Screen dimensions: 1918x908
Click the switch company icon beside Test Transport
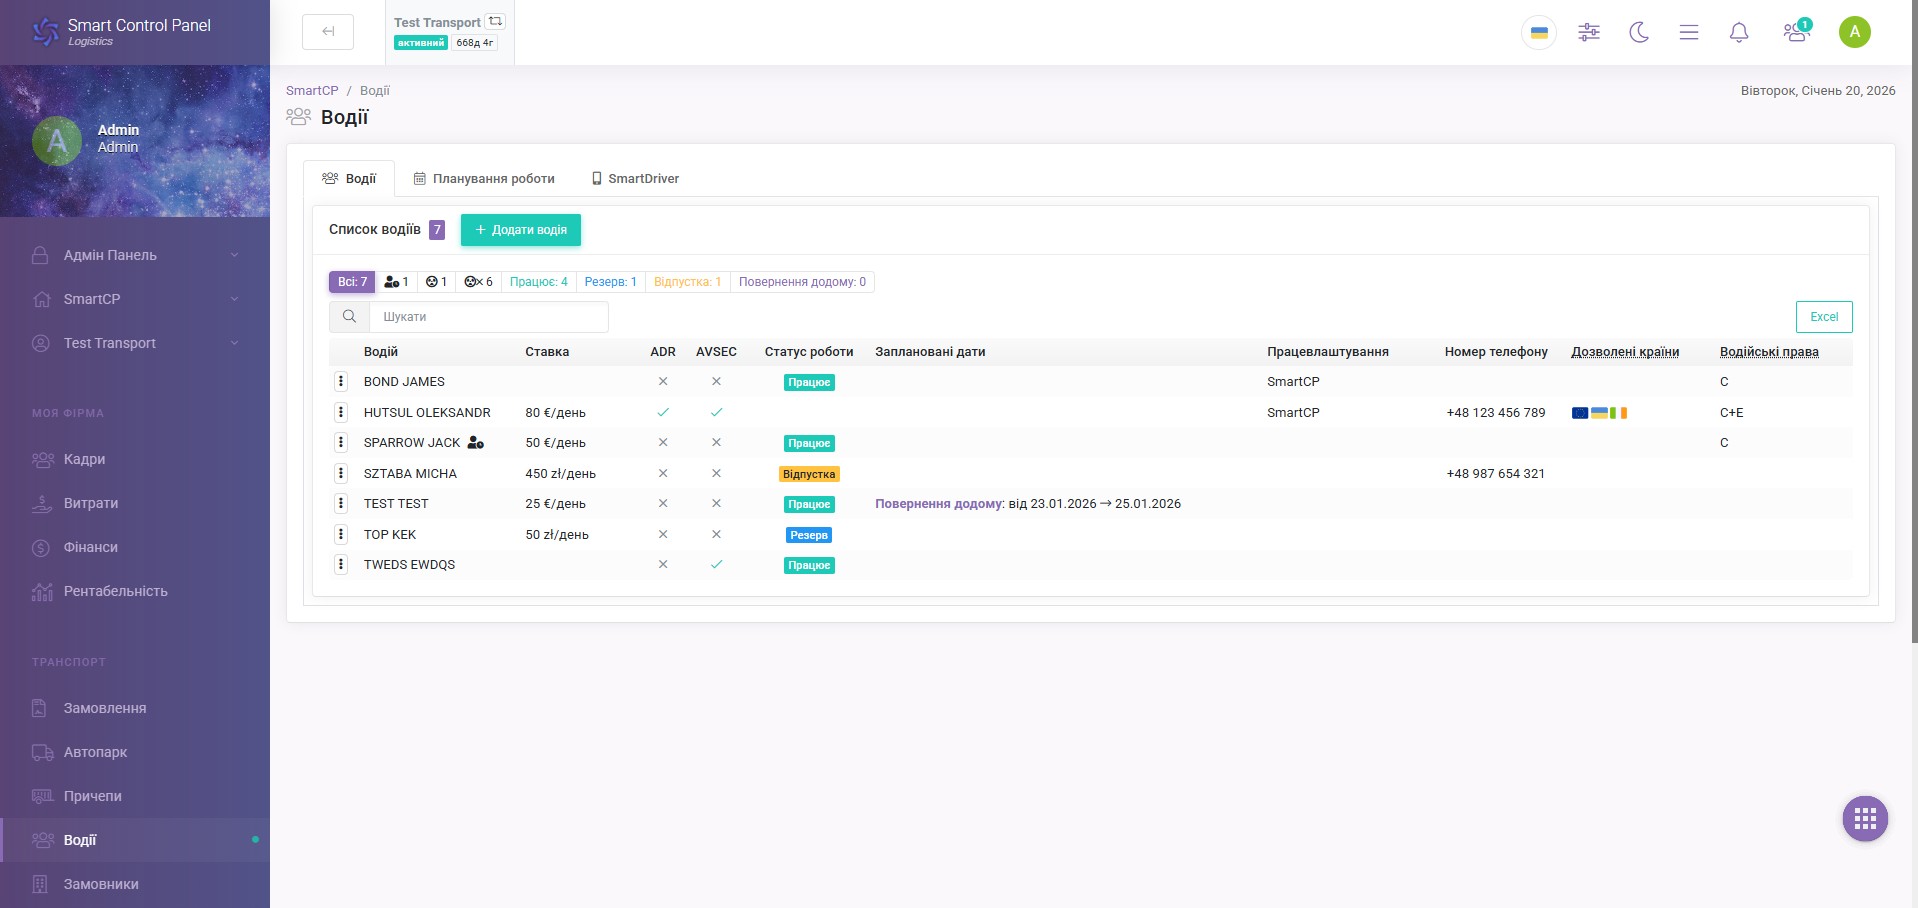(x=495, y=21)
